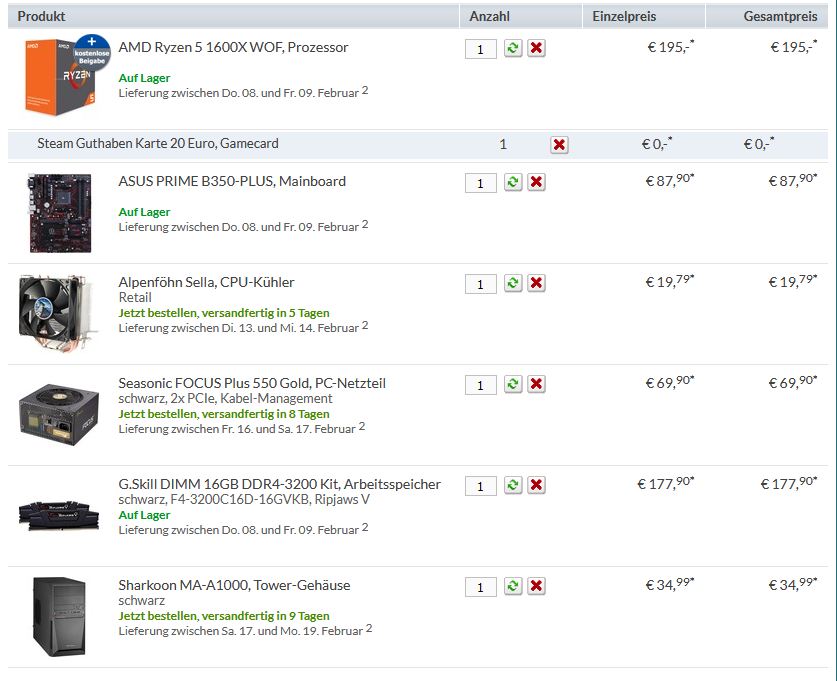Click 'versandfertig in 5 Tagen' text

(x=265, y=313)
